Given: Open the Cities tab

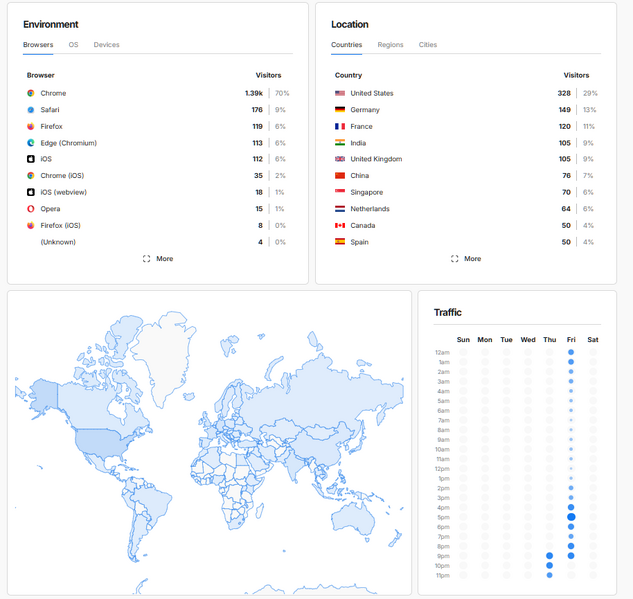Looking at the screenshot, I should click(x=428, y=45).
